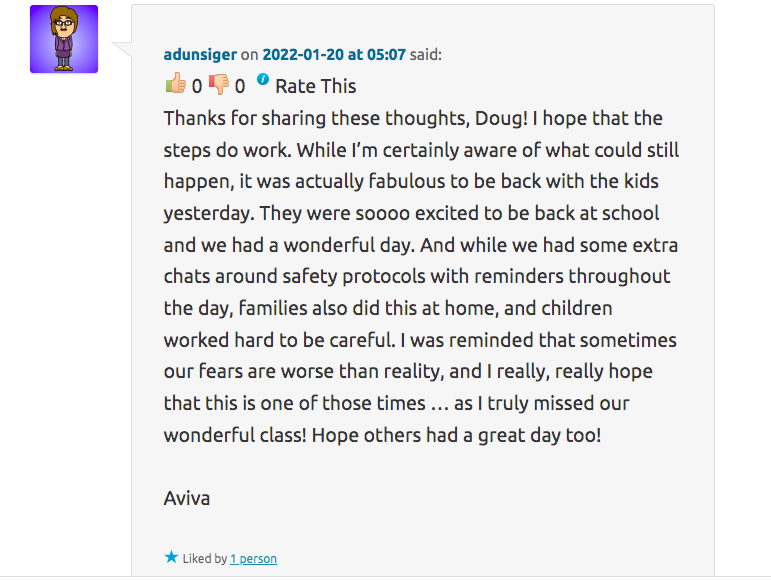Click the blue star like icon
Viewport: 771px width, 581px height.
[x=171, y=557]
